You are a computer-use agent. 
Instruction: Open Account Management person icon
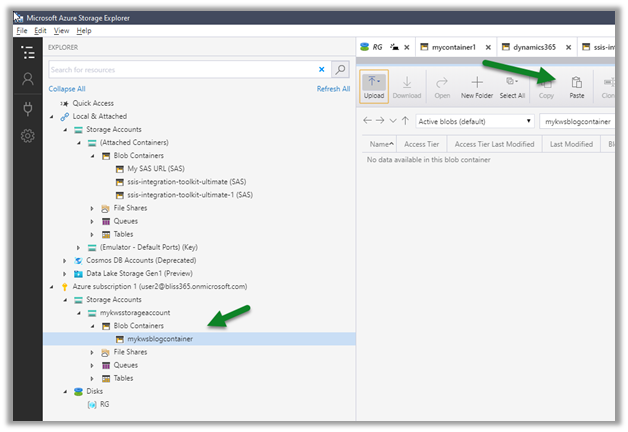coord(28,79)
